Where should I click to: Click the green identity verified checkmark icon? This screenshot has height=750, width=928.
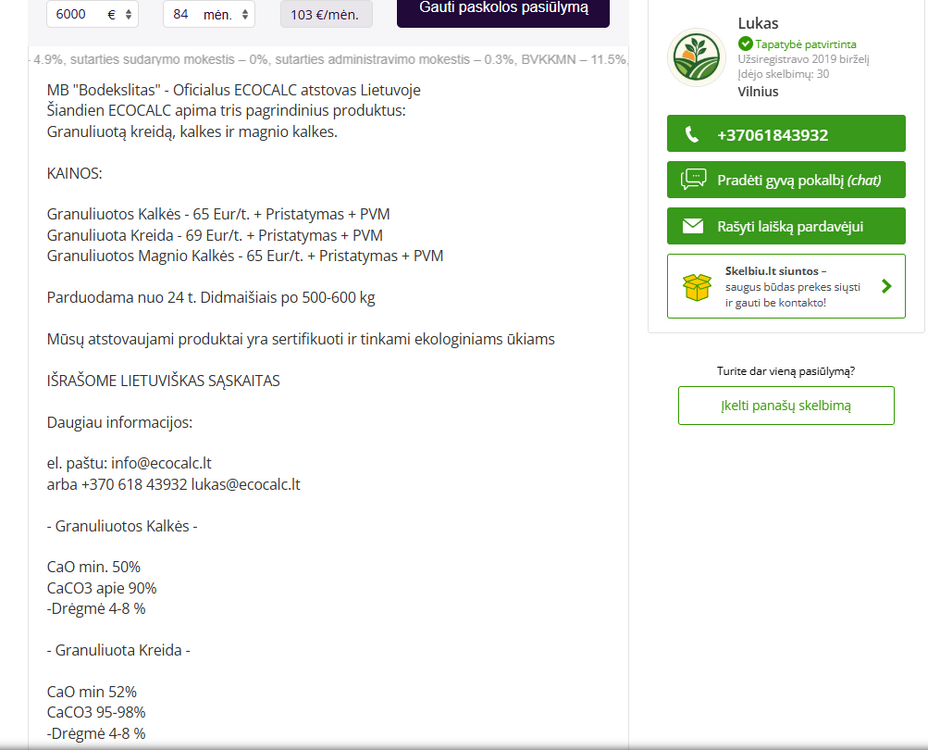pyautogui.click(x=745, y=44)
